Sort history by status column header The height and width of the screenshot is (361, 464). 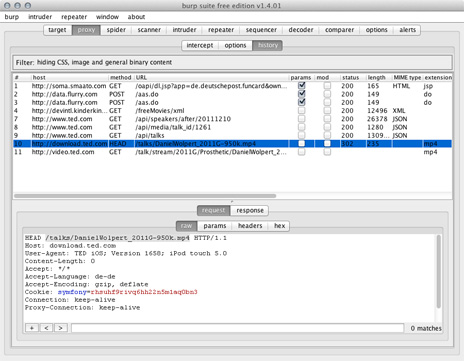pos(350,77)
